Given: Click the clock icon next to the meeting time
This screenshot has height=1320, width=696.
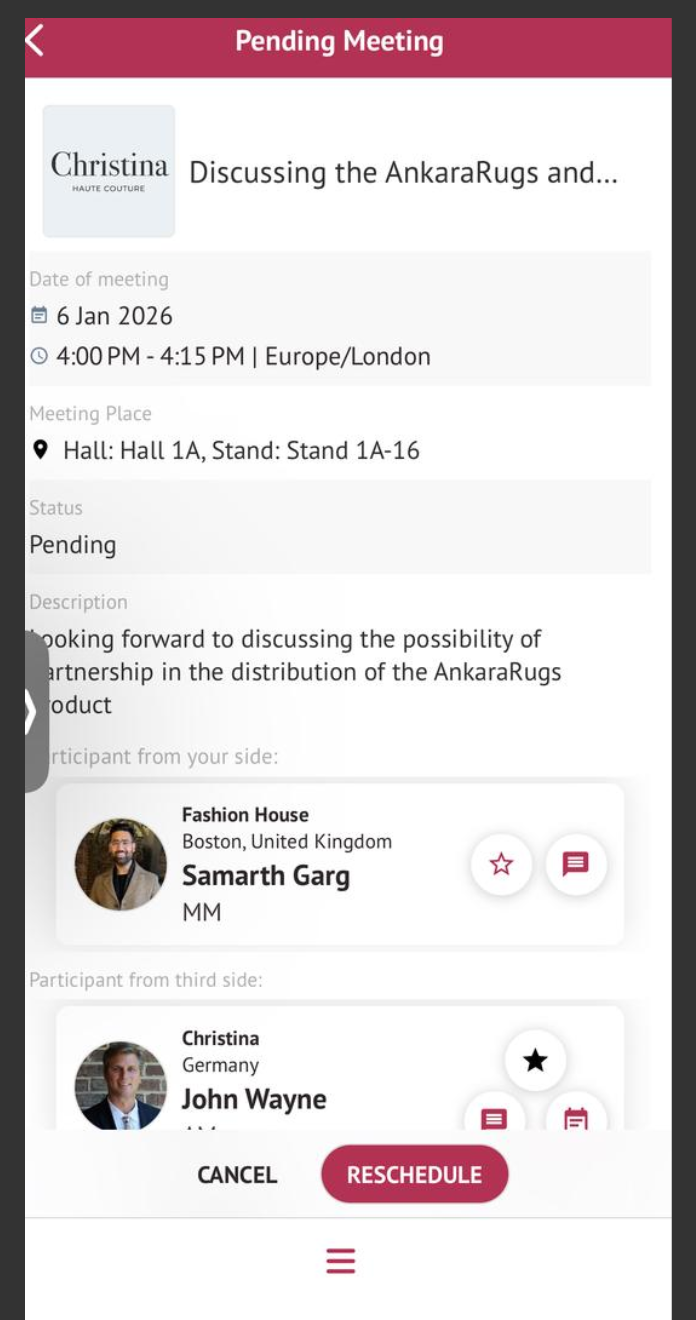Looking at the screenshot, I should (x=39, y=356).
